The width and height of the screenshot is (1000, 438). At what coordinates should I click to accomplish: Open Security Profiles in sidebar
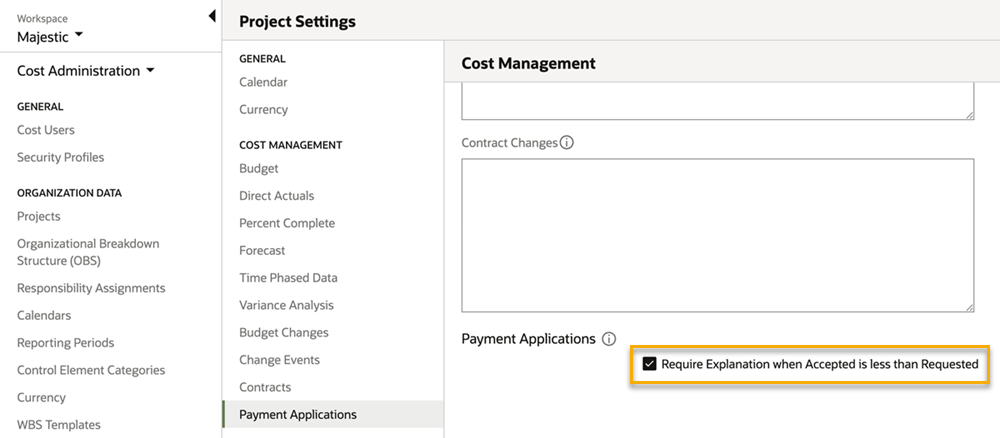60,157
